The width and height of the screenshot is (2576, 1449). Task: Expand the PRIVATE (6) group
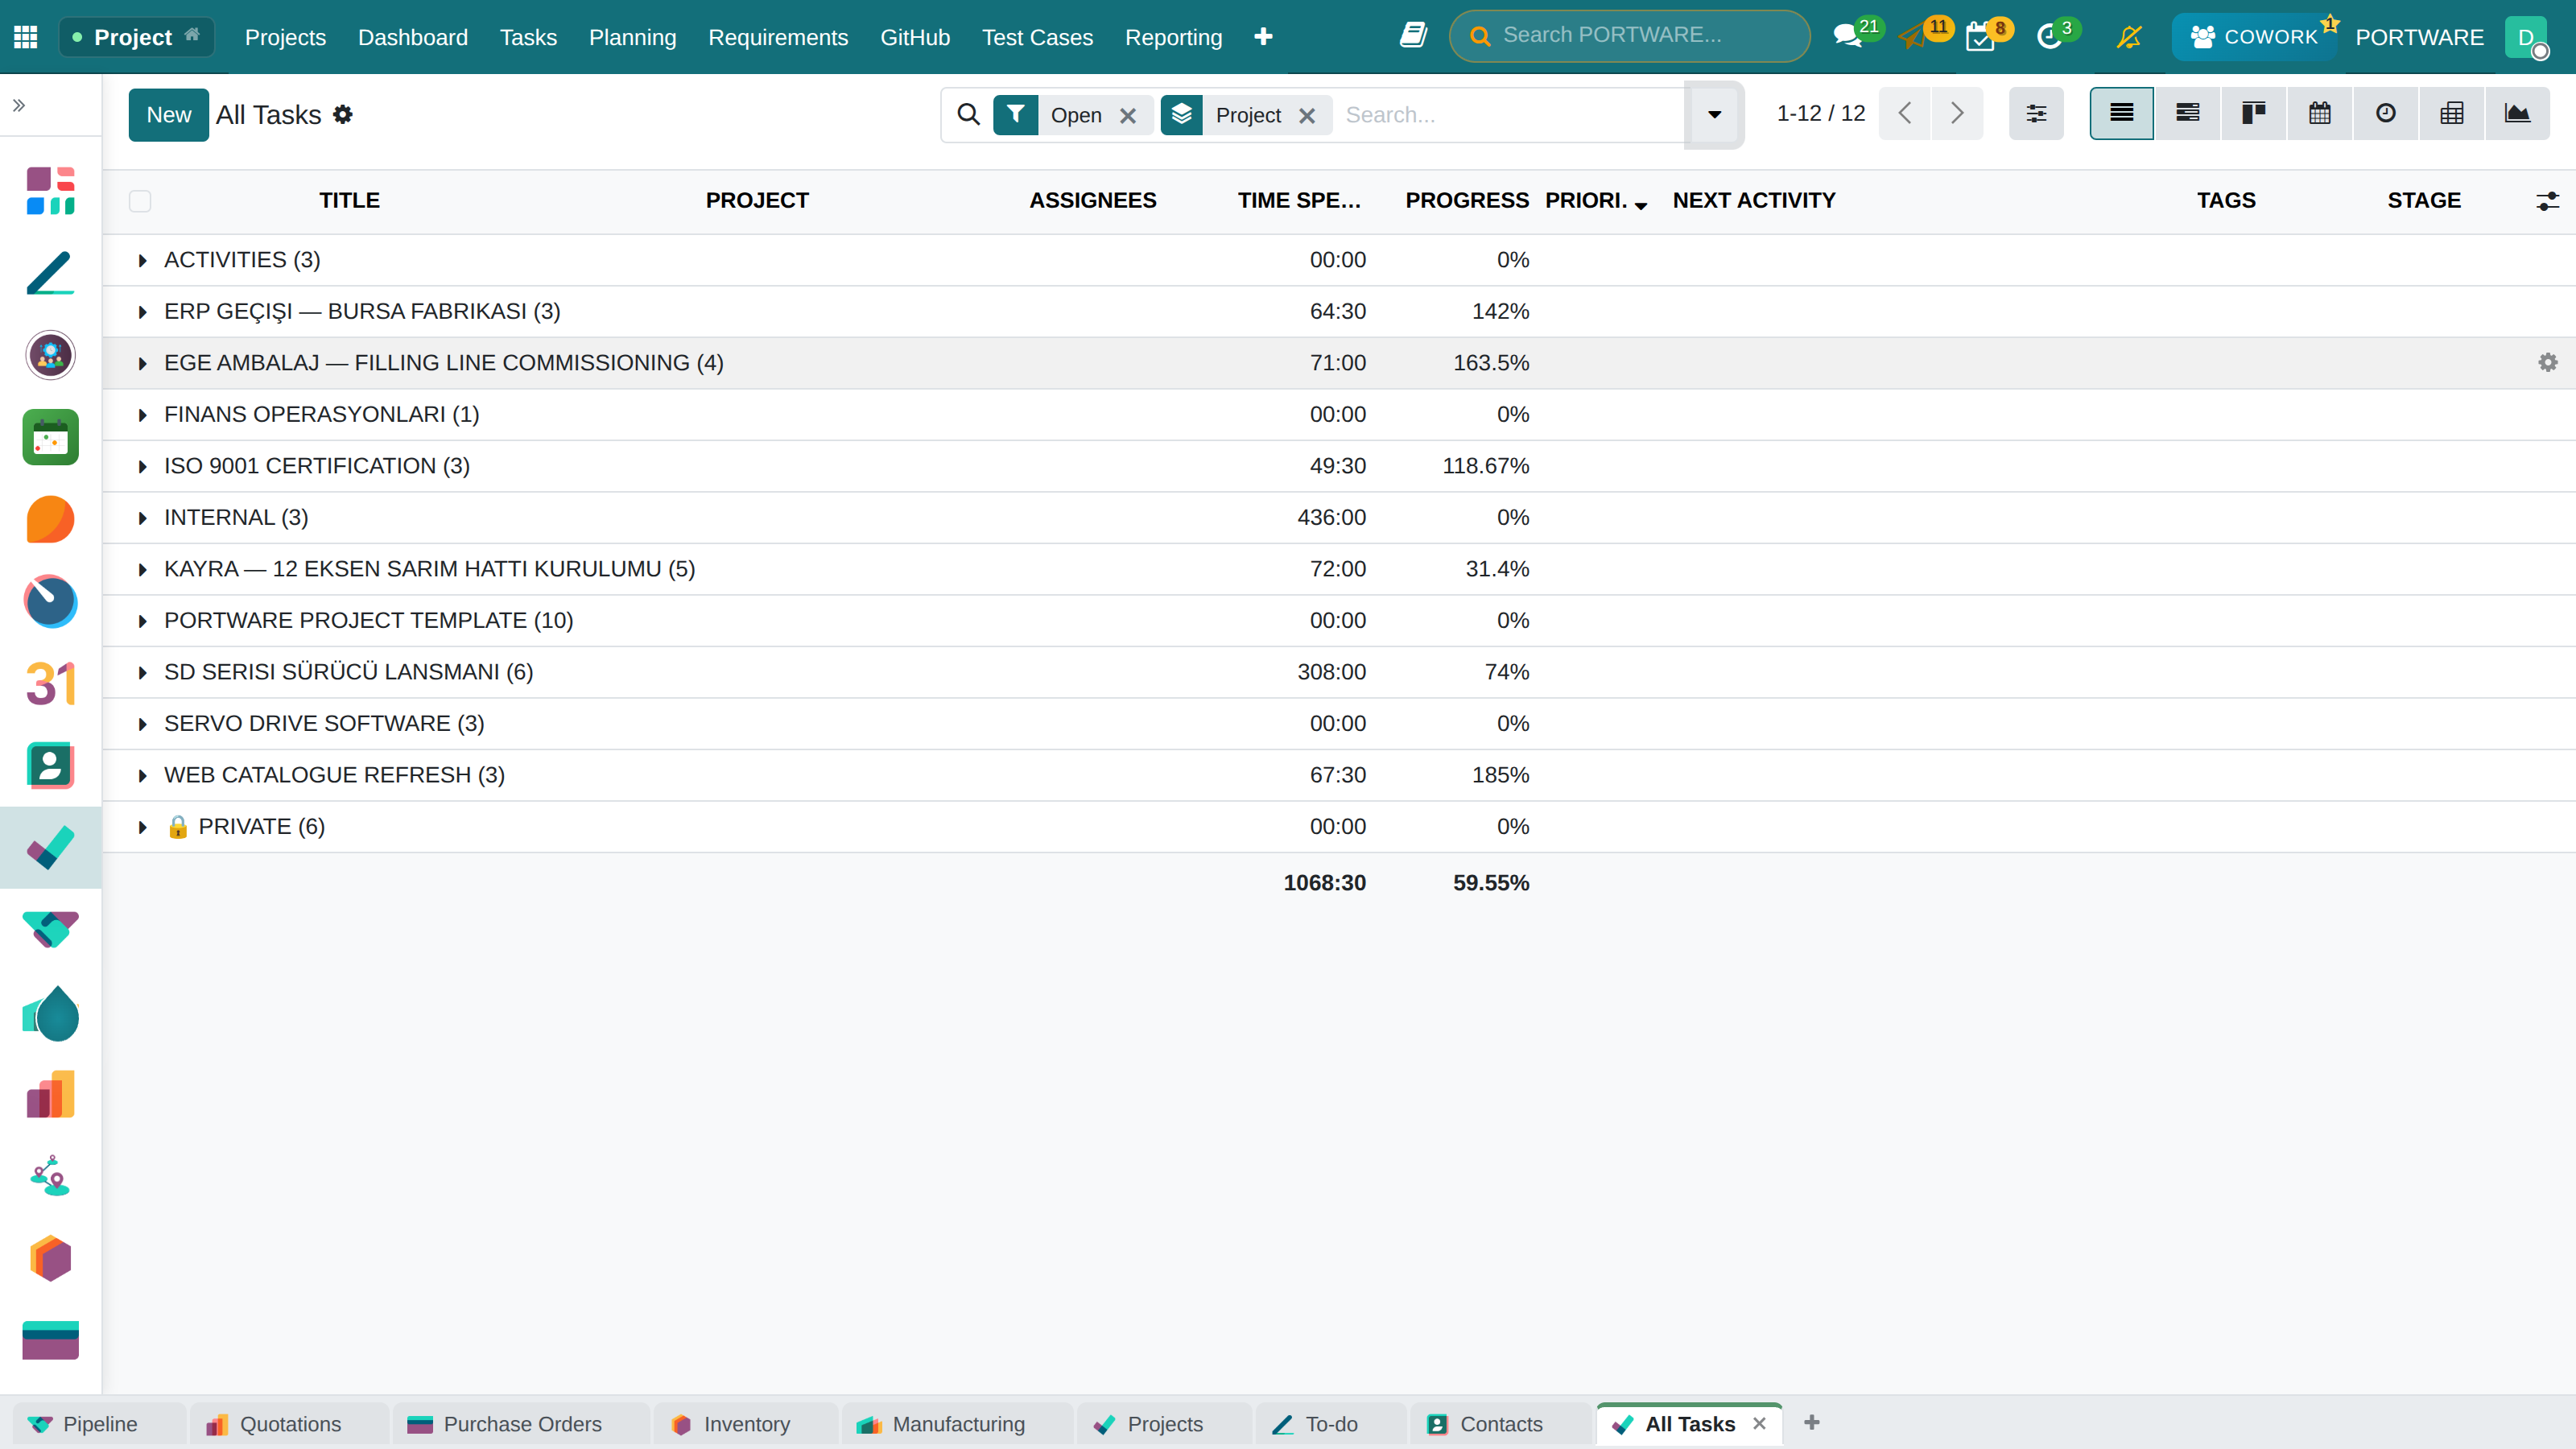142,827
